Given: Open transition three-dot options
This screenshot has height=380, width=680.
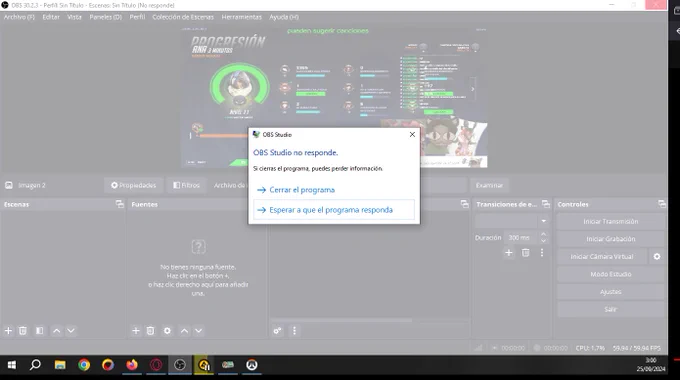Looking at the screenshot, I should tap(542, 252).
